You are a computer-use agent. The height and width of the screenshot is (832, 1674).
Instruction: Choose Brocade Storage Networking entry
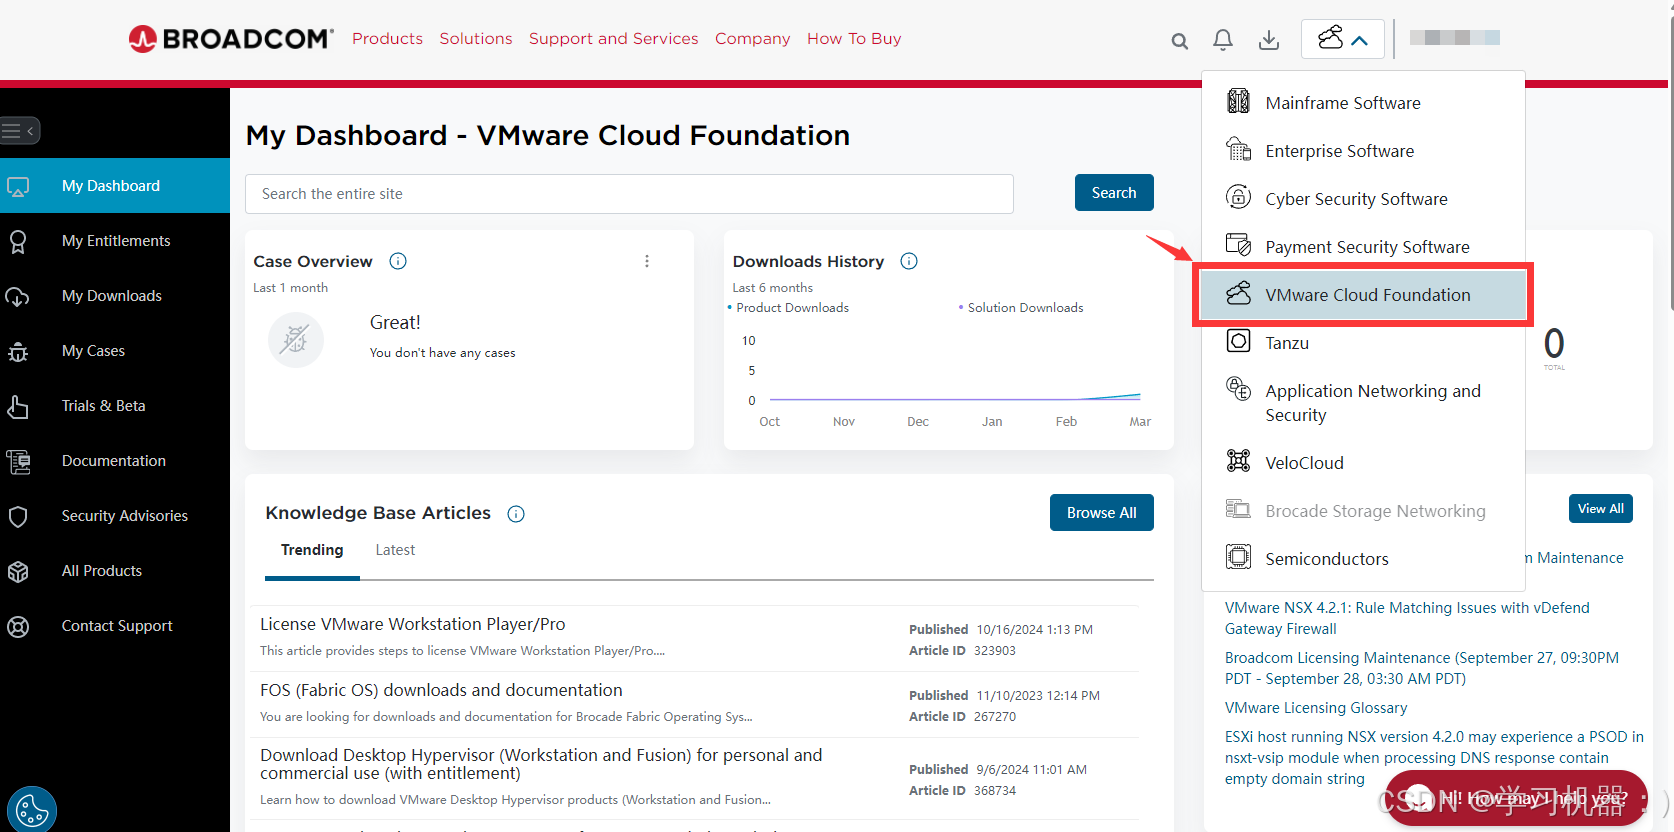click(x=1363, y=511)
